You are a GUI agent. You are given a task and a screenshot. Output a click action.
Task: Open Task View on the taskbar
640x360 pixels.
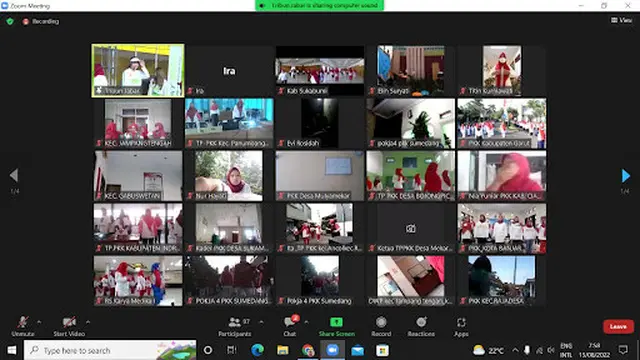tap(232, 350)
